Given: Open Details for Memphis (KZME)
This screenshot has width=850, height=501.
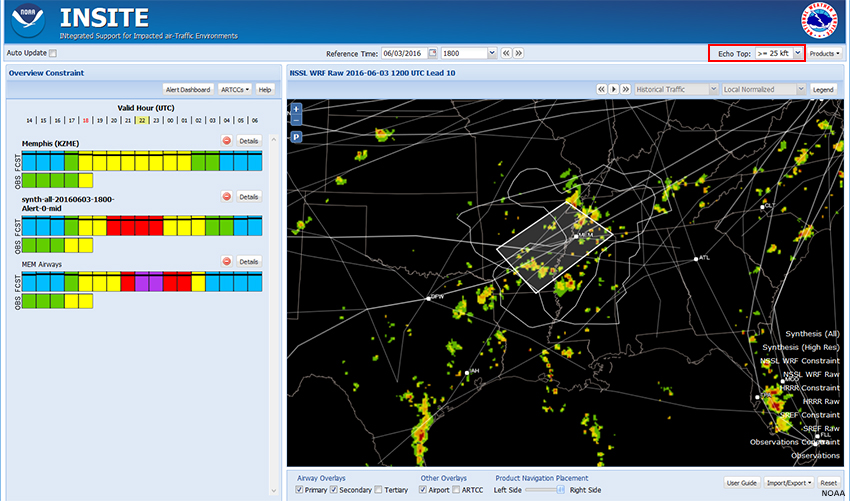Looking at the screenshot, I should (x=249, y=141).
